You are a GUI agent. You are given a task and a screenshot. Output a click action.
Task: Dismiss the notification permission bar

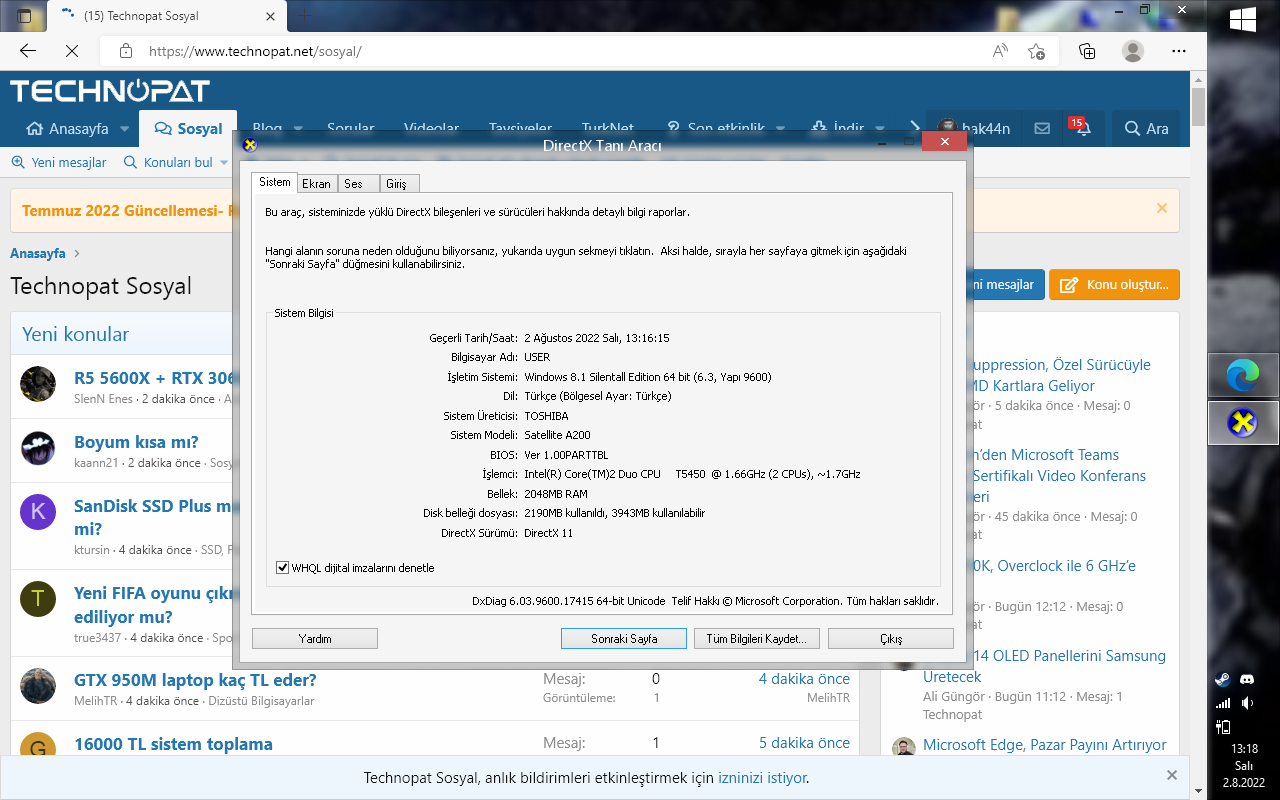[x=1172, y=775]
